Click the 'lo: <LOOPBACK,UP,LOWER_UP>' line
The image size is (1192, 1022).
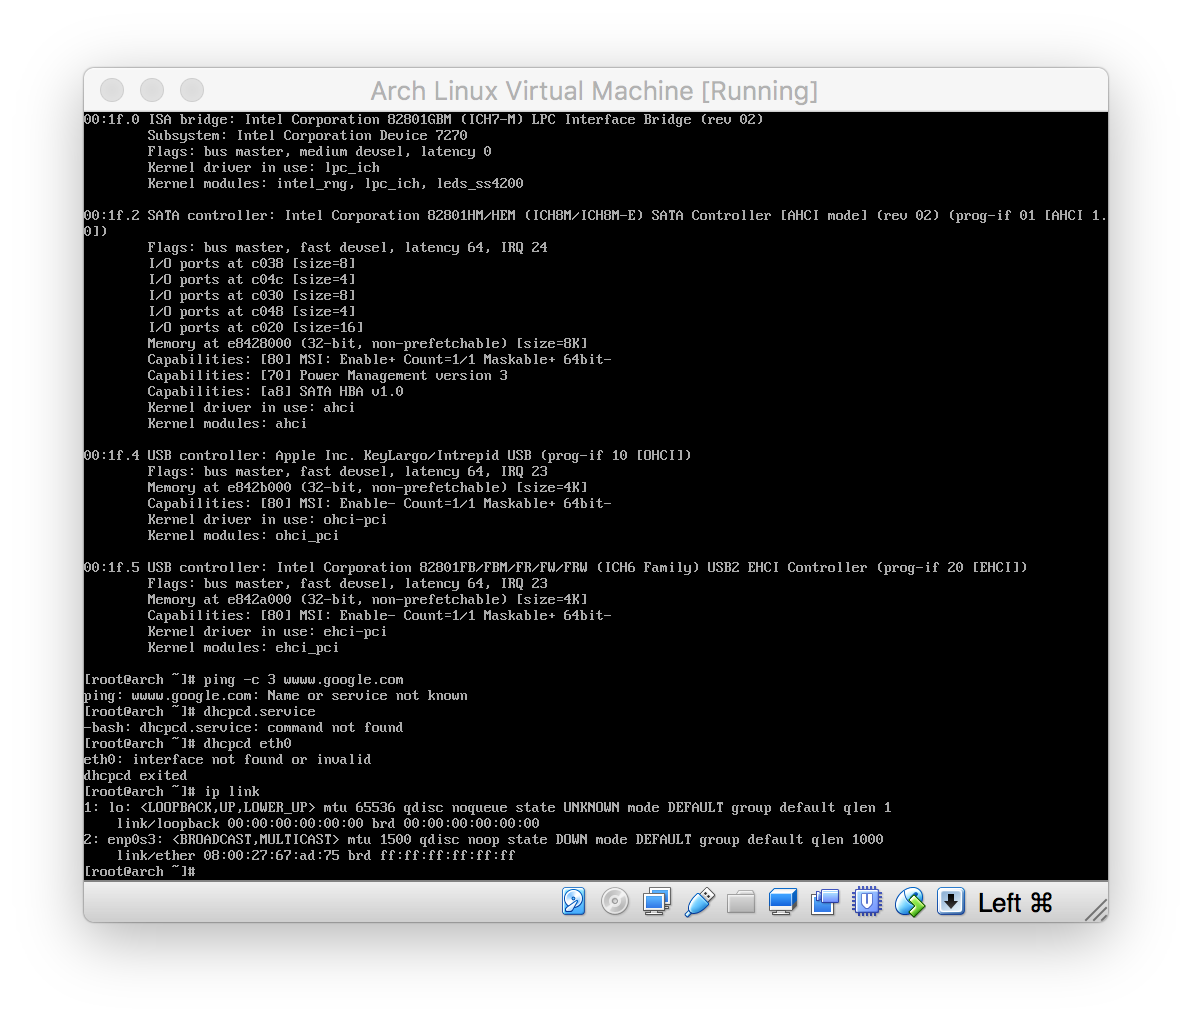coord(487,808)
